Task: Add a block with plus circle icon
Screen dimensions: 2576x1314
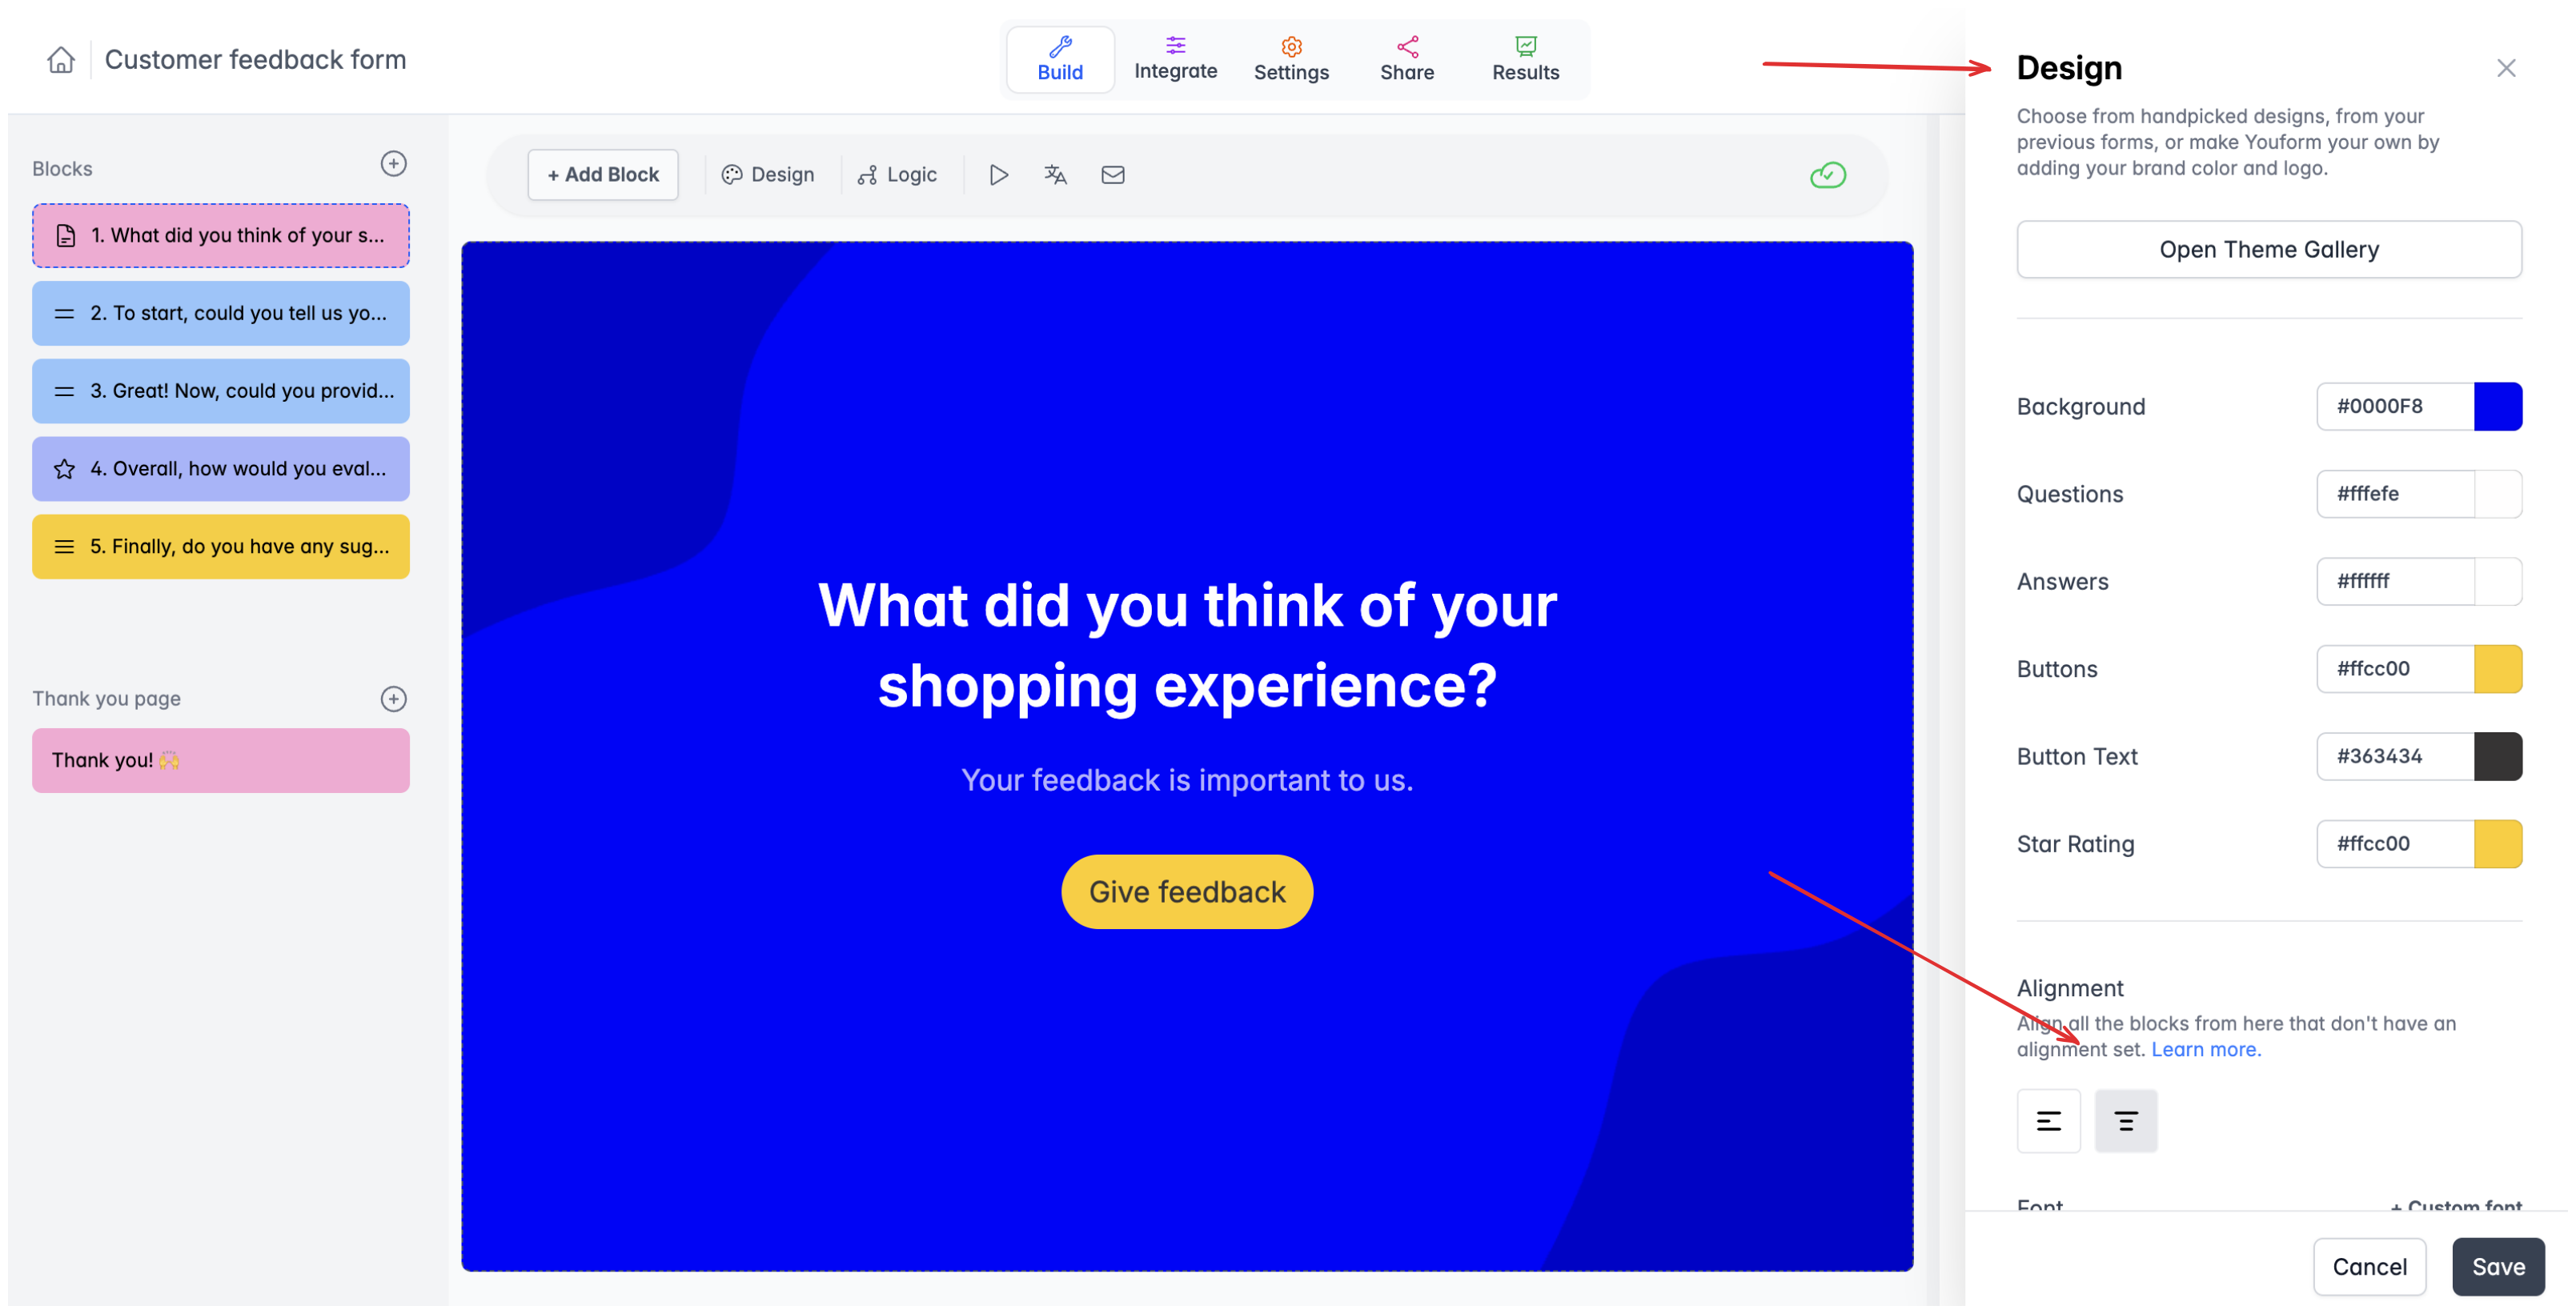Action: click(394, 164)
